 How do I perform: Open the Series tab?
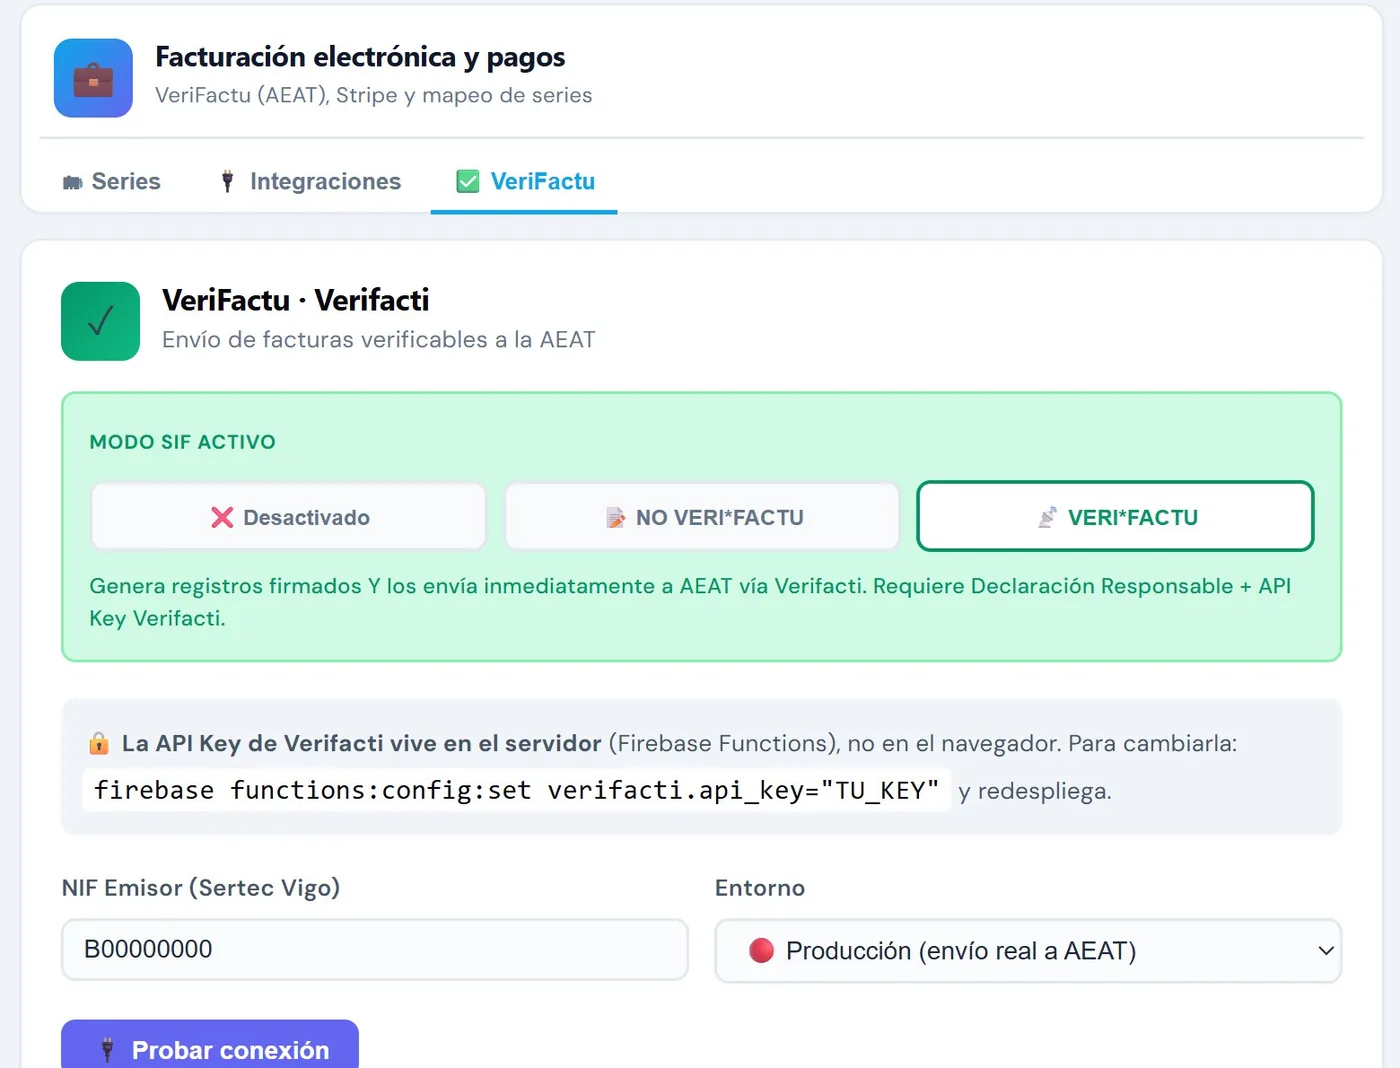pyautogui.click(x=111, y=181)
